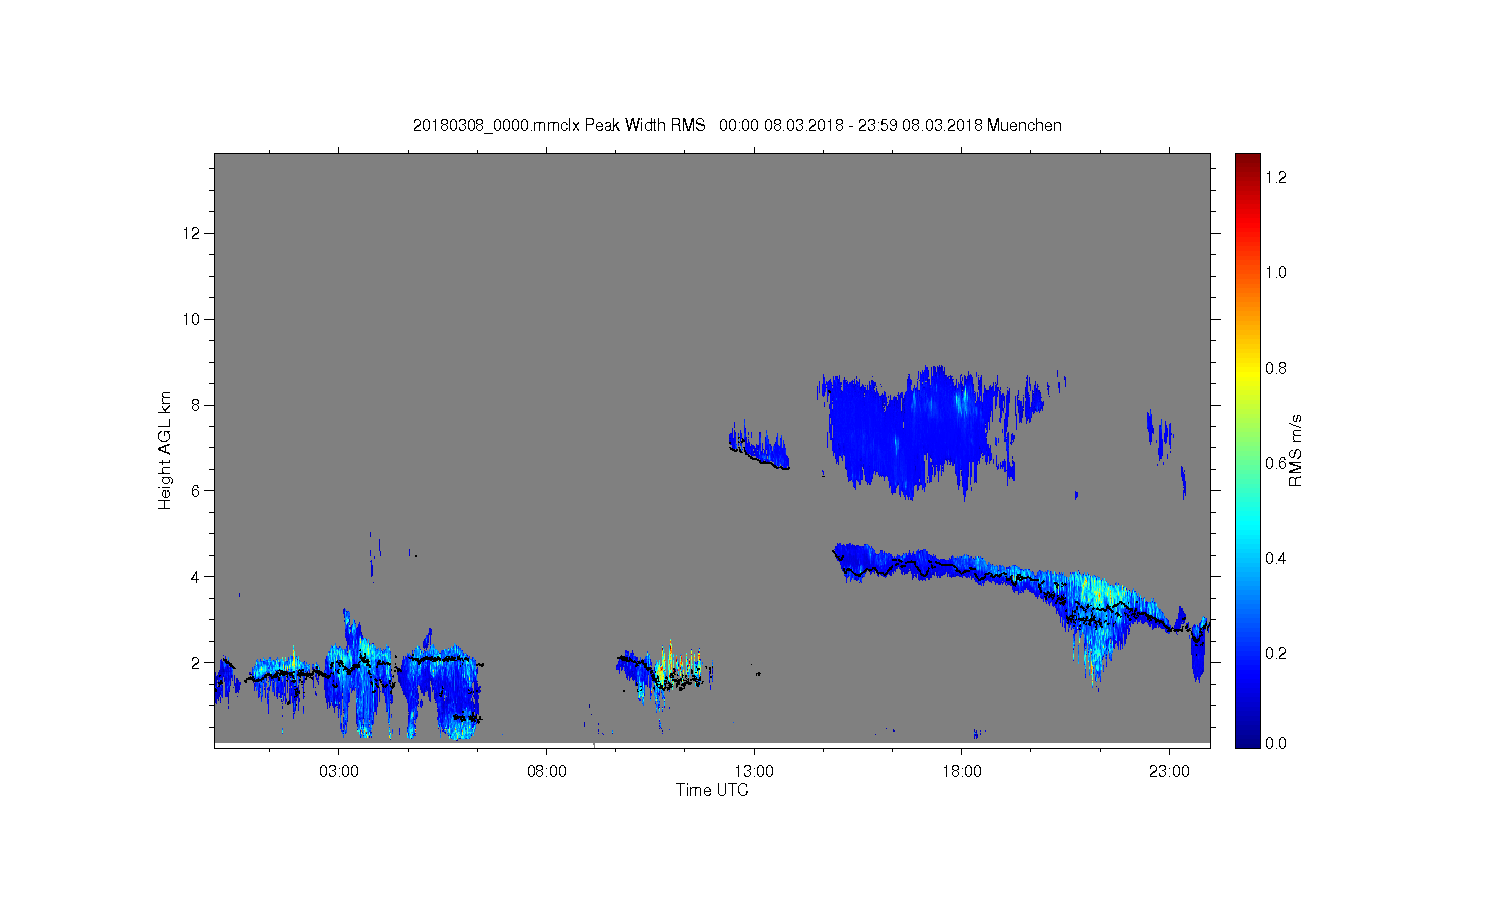This screenshot has width=1500, height=900.
Task: Click the '03:00' time tick label
Action: (x=339, y=771)
